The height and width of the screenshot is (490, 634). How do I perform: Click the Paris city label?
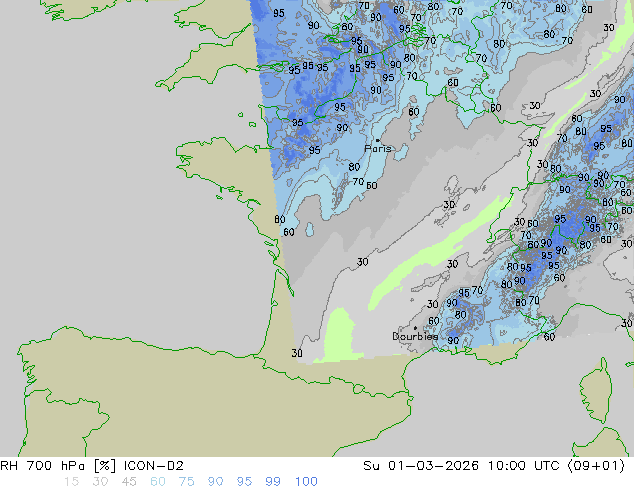pyautogui.click(x=378, y=149)
